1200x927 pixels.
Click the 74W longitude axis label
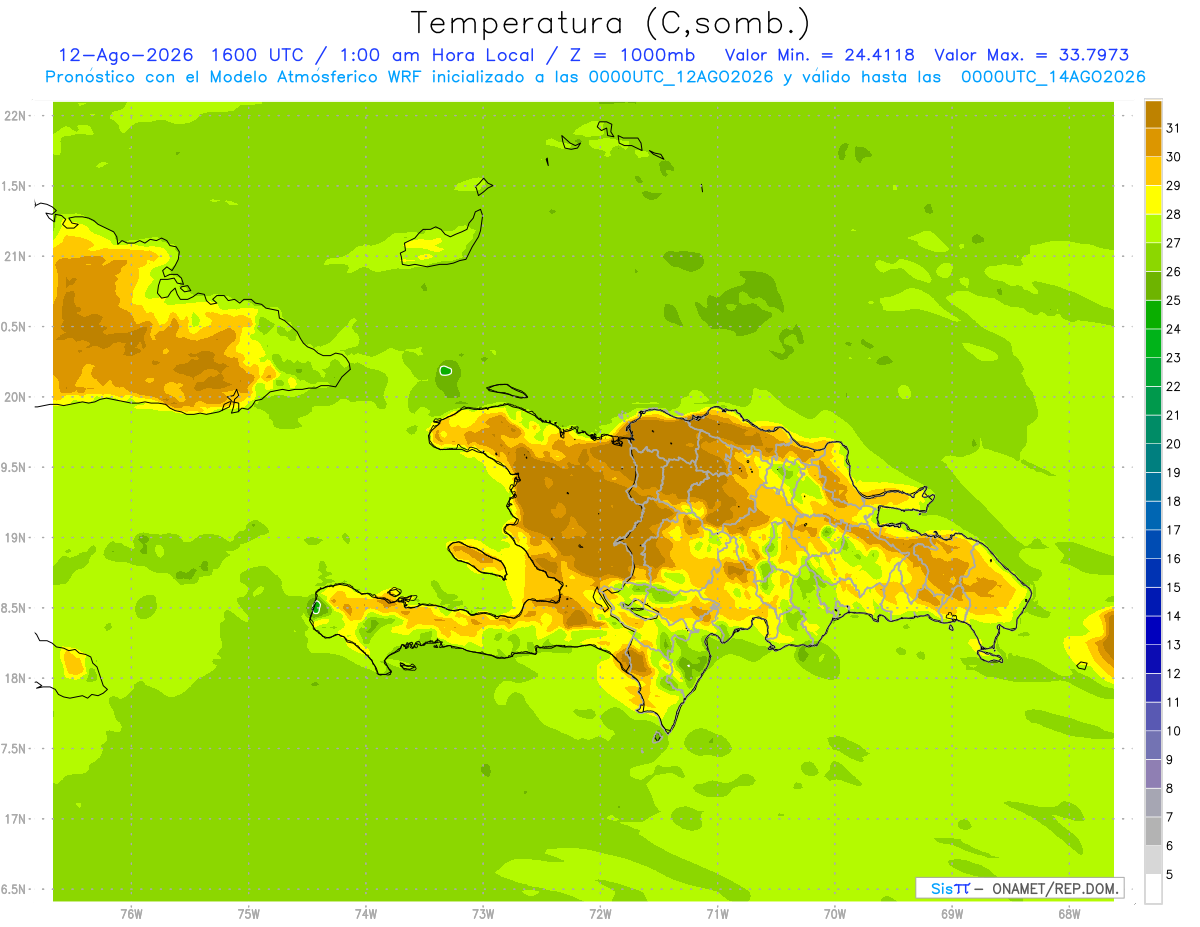pos(366,914)
